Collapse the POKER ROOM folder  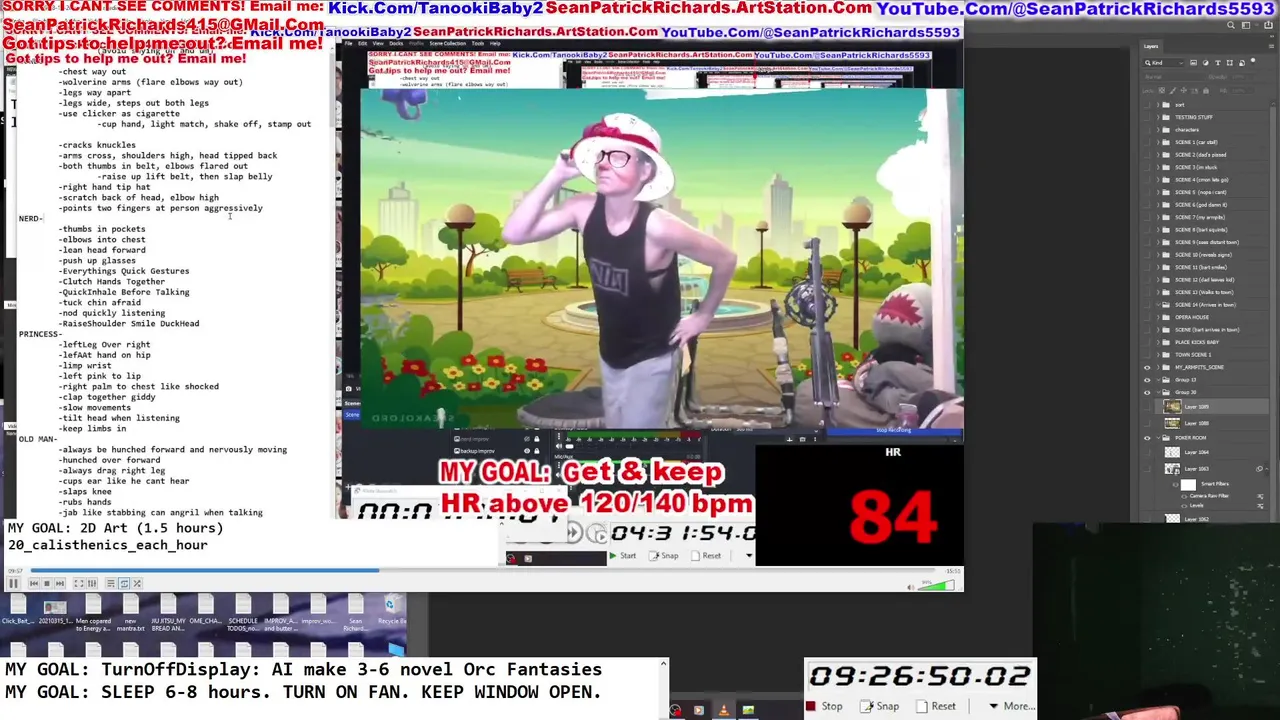1158,438
